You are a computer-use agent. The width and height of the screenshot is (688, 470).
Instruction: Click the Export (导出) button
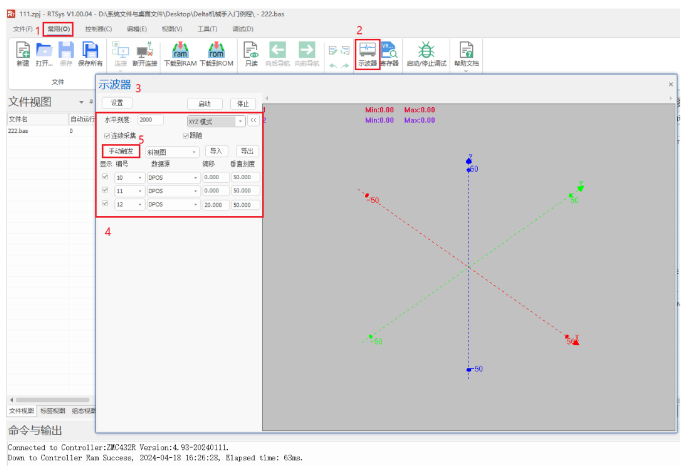(247, 151)
